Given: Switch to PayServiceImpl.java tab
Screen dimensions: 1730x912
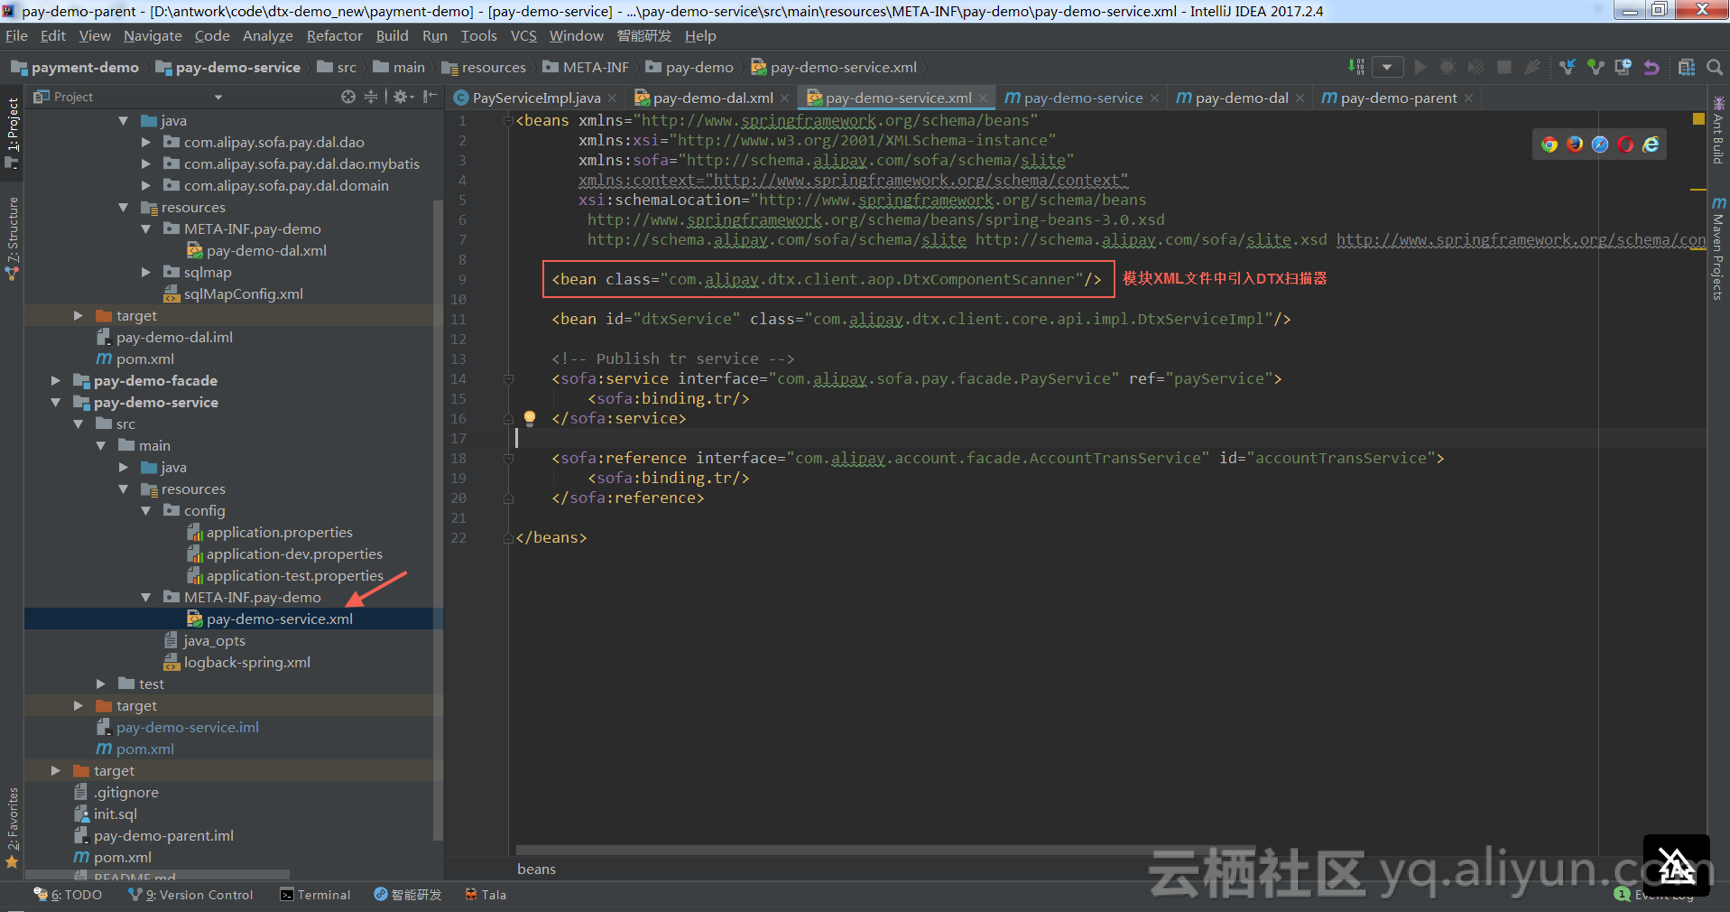Looking at the screenshot, I should coord(536,98).
